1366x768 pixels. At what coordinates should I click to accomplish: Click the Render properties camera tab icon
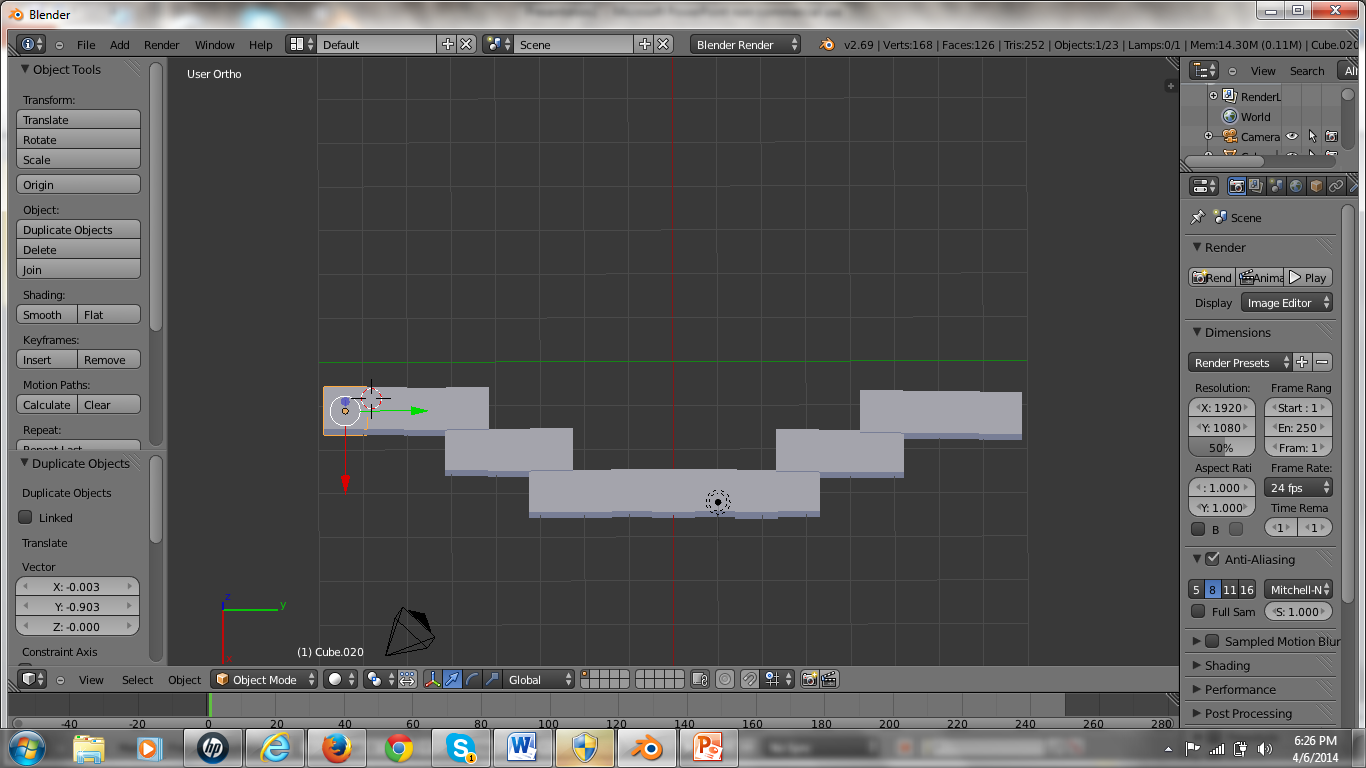point(1237,185)
